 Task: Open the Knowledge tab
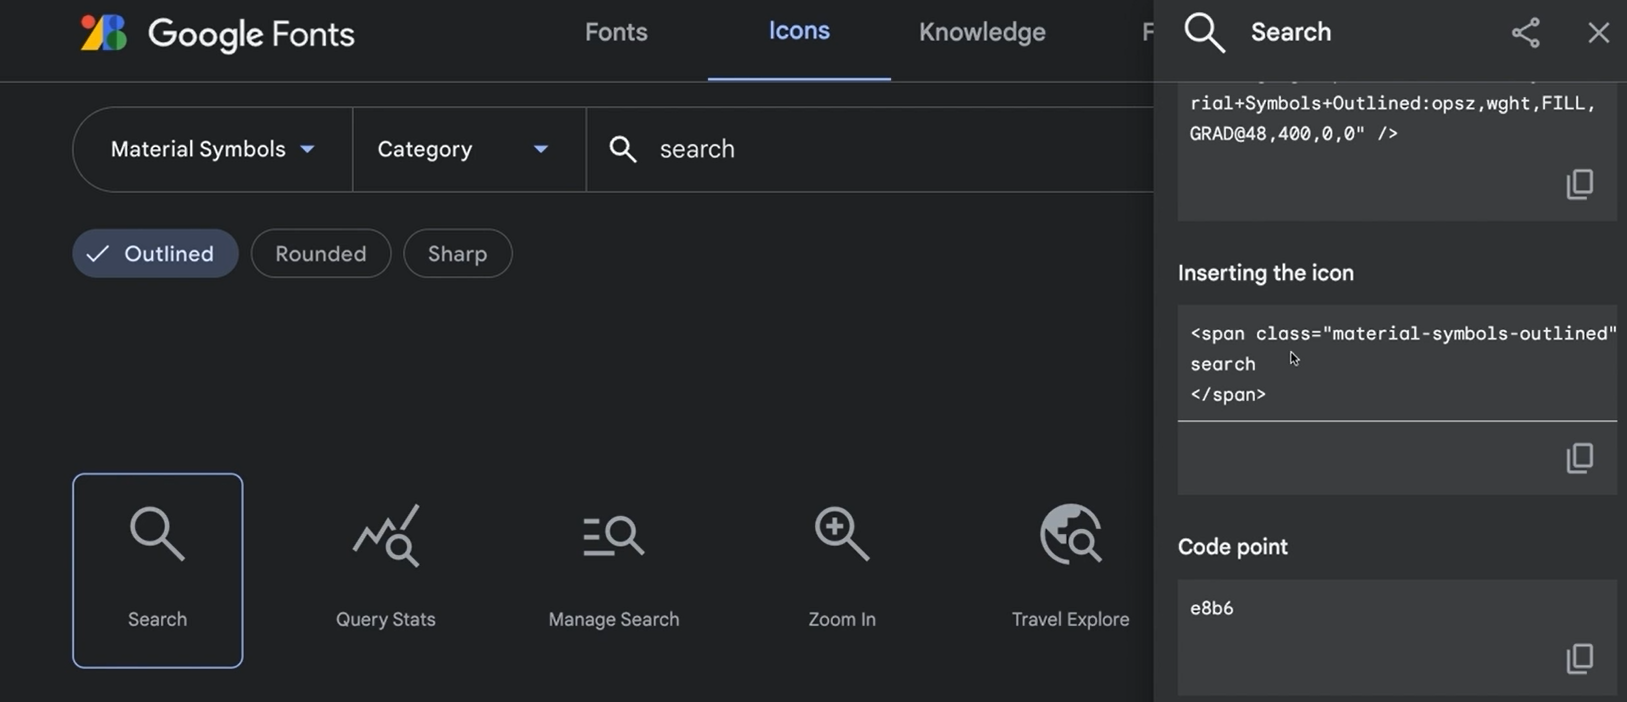[x=982, y=32]
